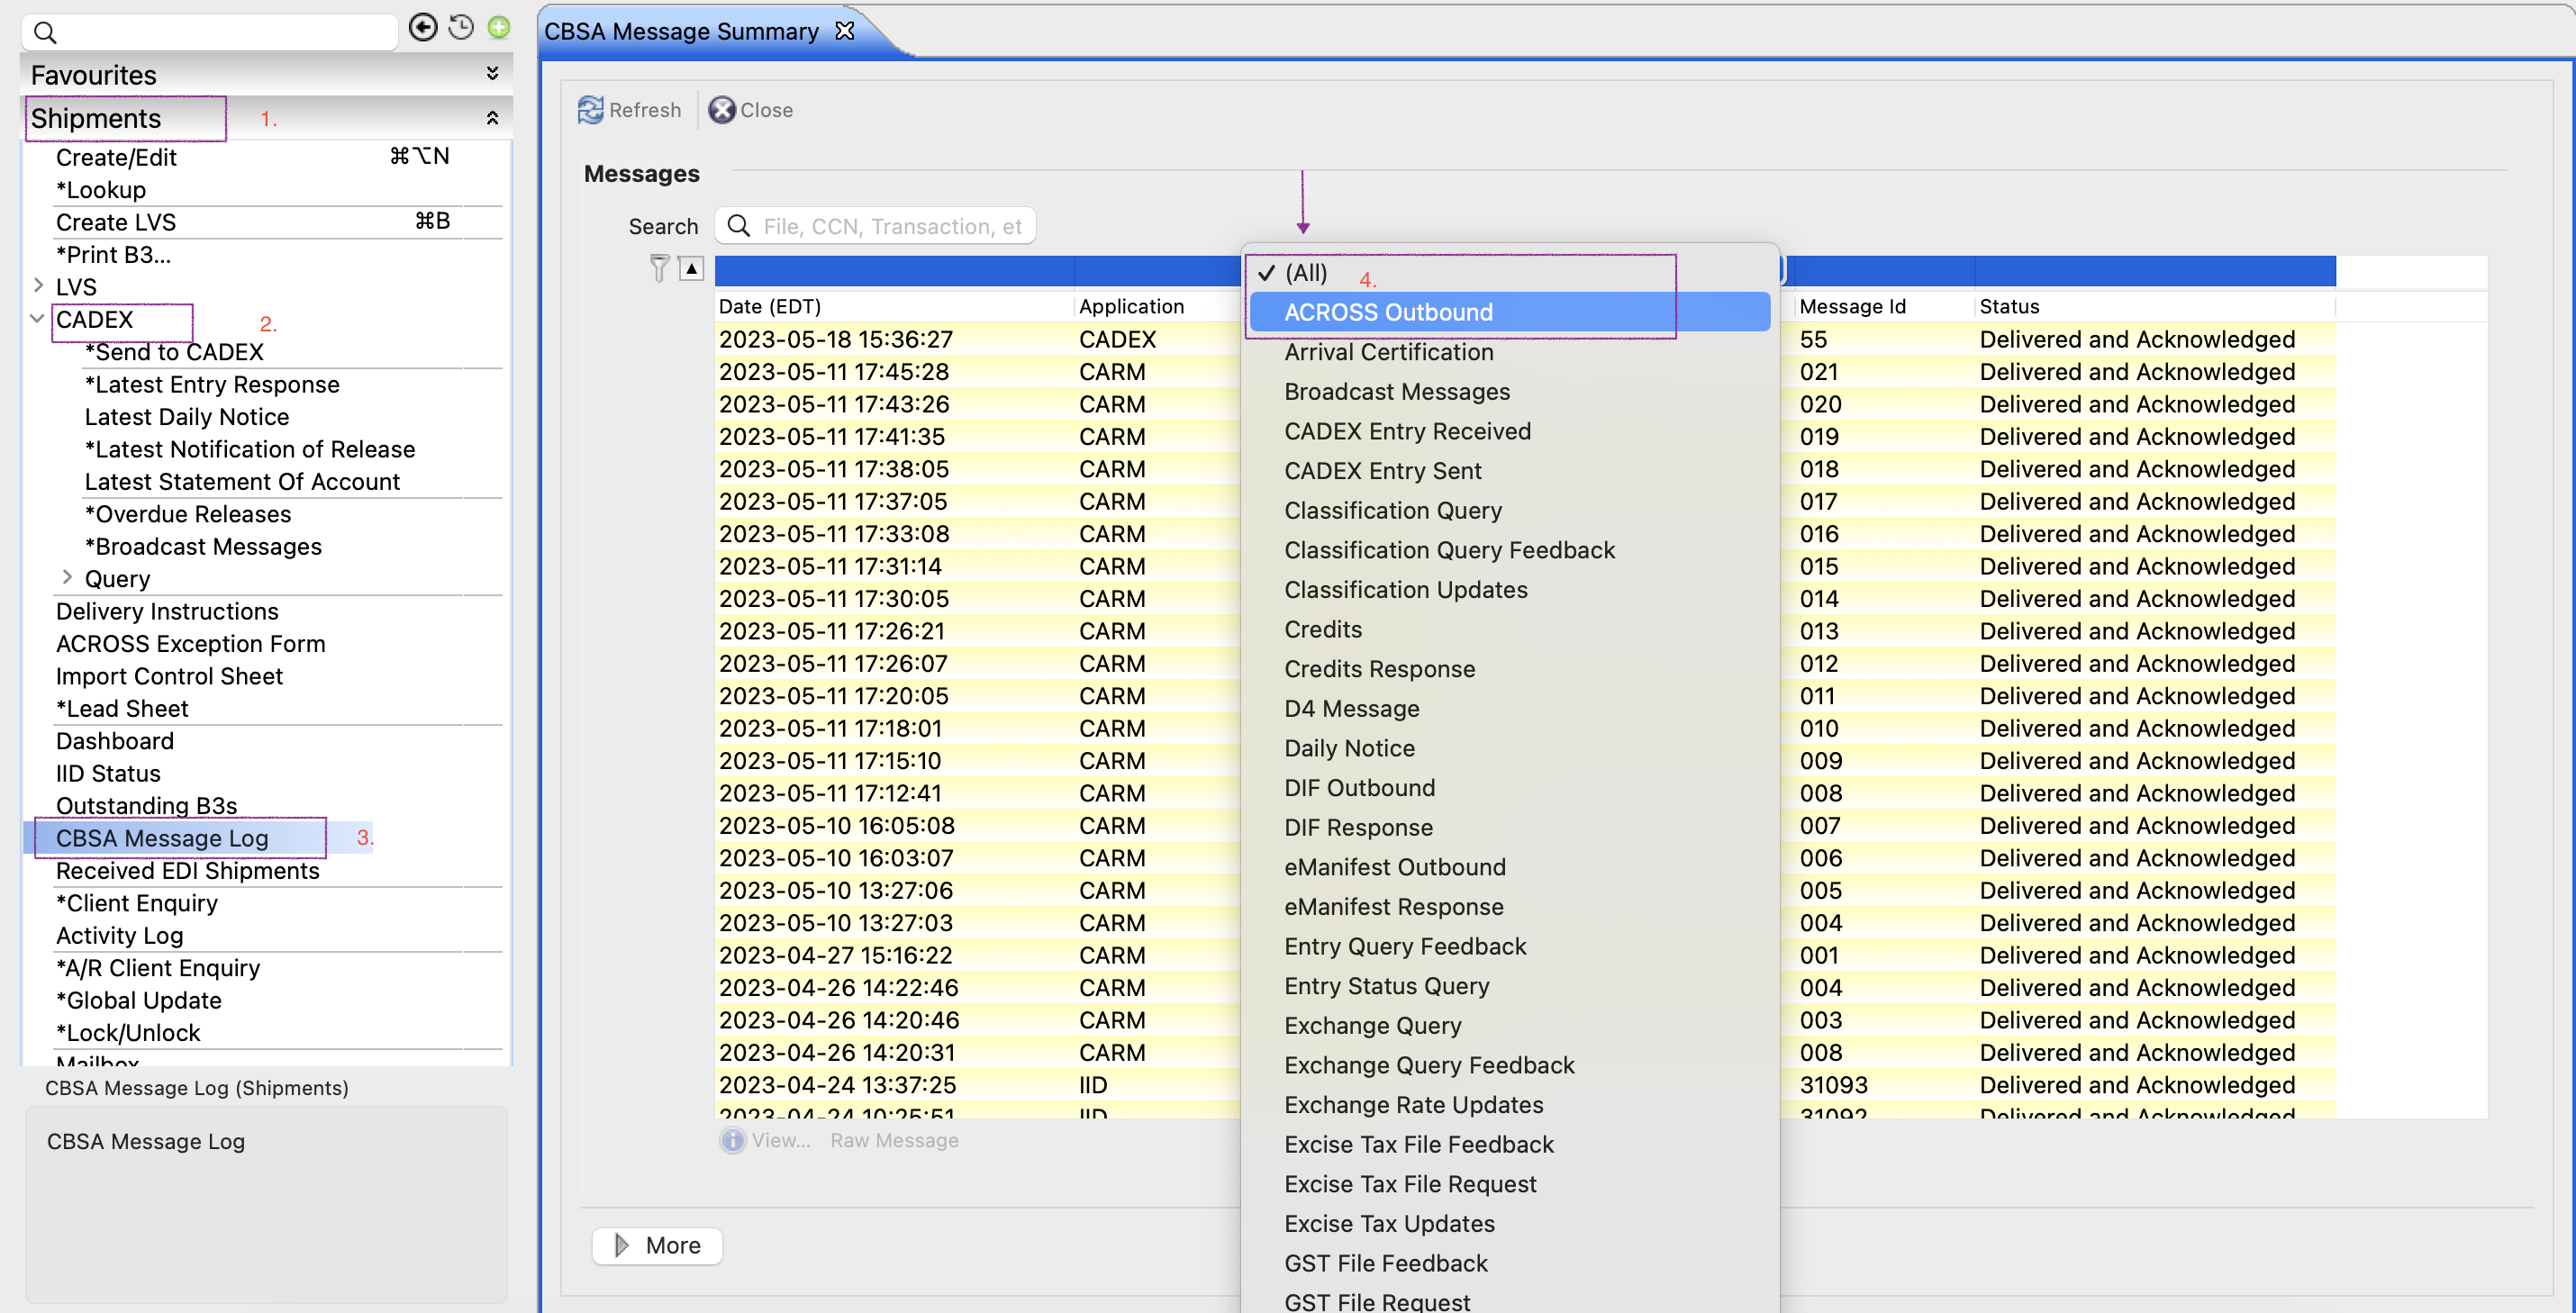Click the green add favourite icon
This screenshot has height=1313, width=2576.
pyautogui.click(x=498, y=27)
